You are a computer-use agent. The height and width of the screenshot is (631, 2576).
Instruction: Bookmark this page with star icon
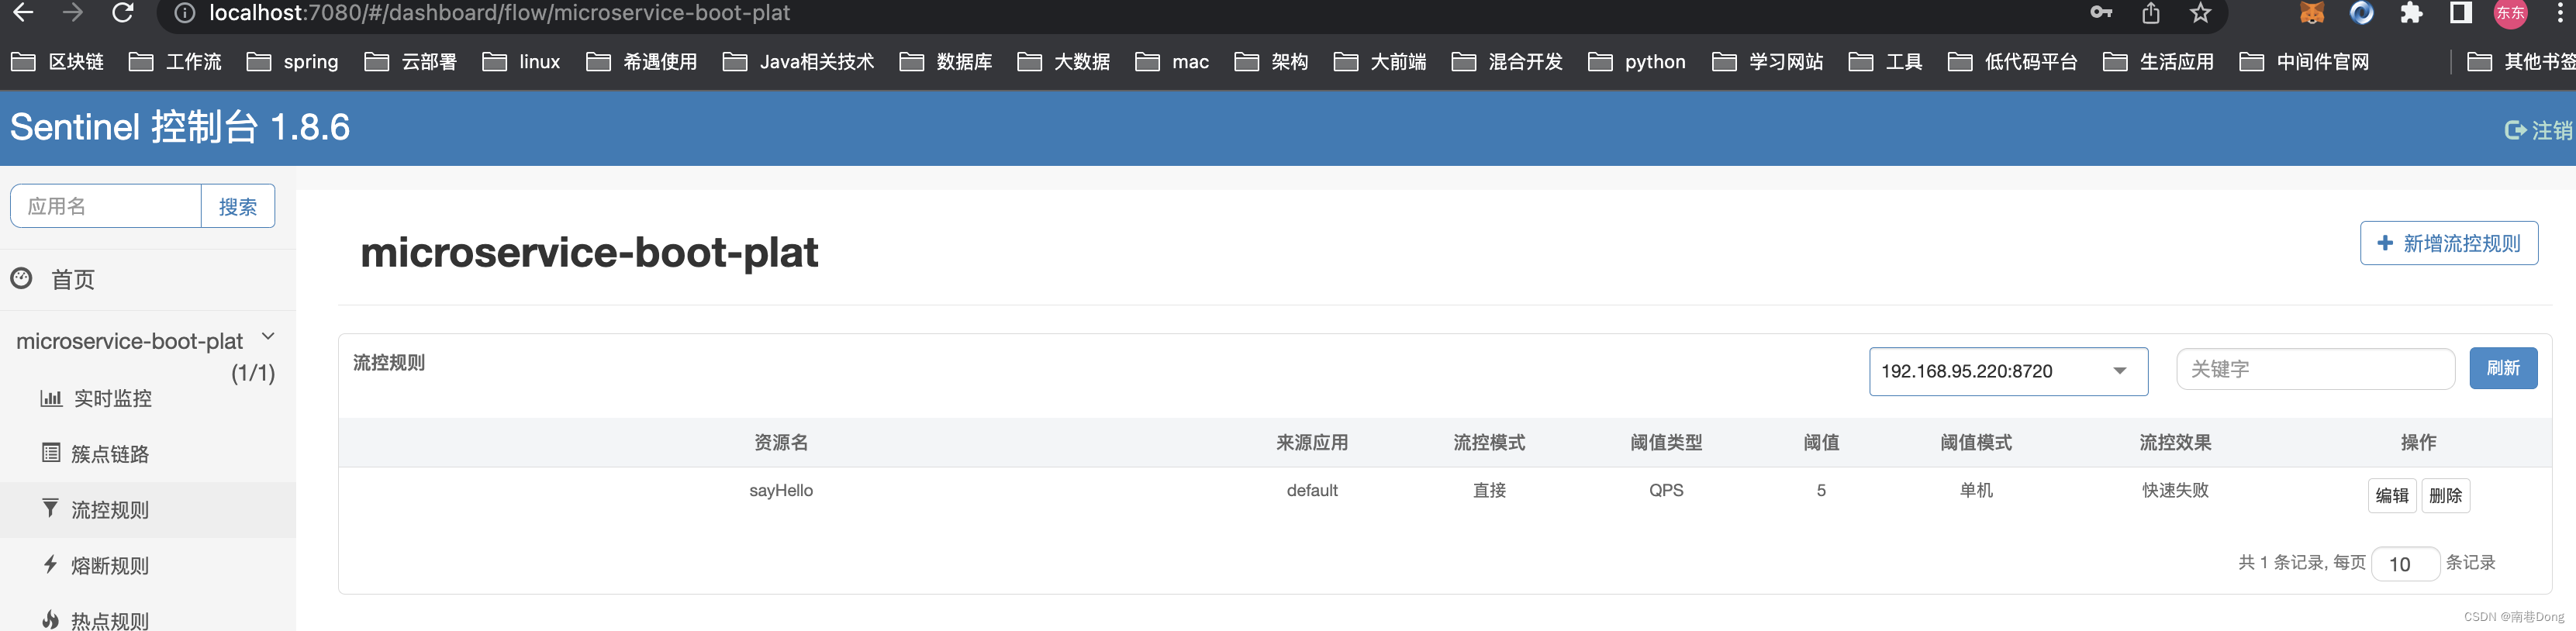(x=2200, y=12)
